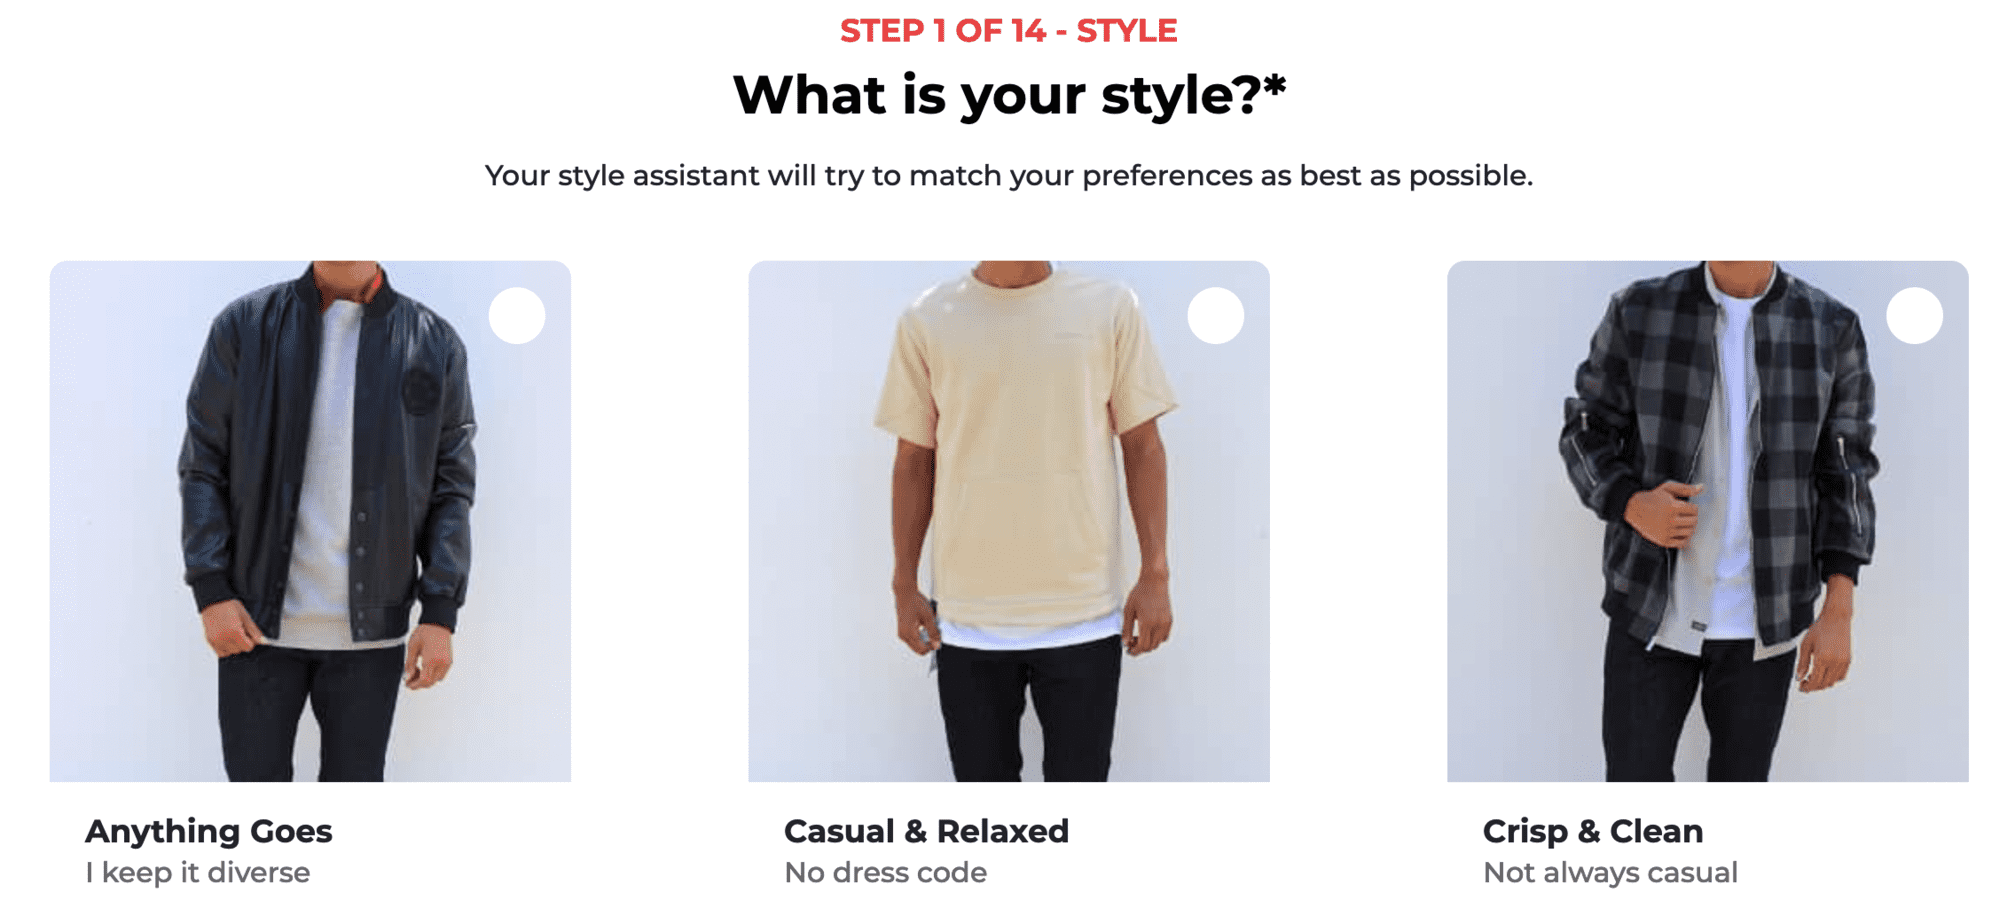Choose the "Anything Goes" title
The height and width of the screenshot is (924, 2015).
point(209,831)
